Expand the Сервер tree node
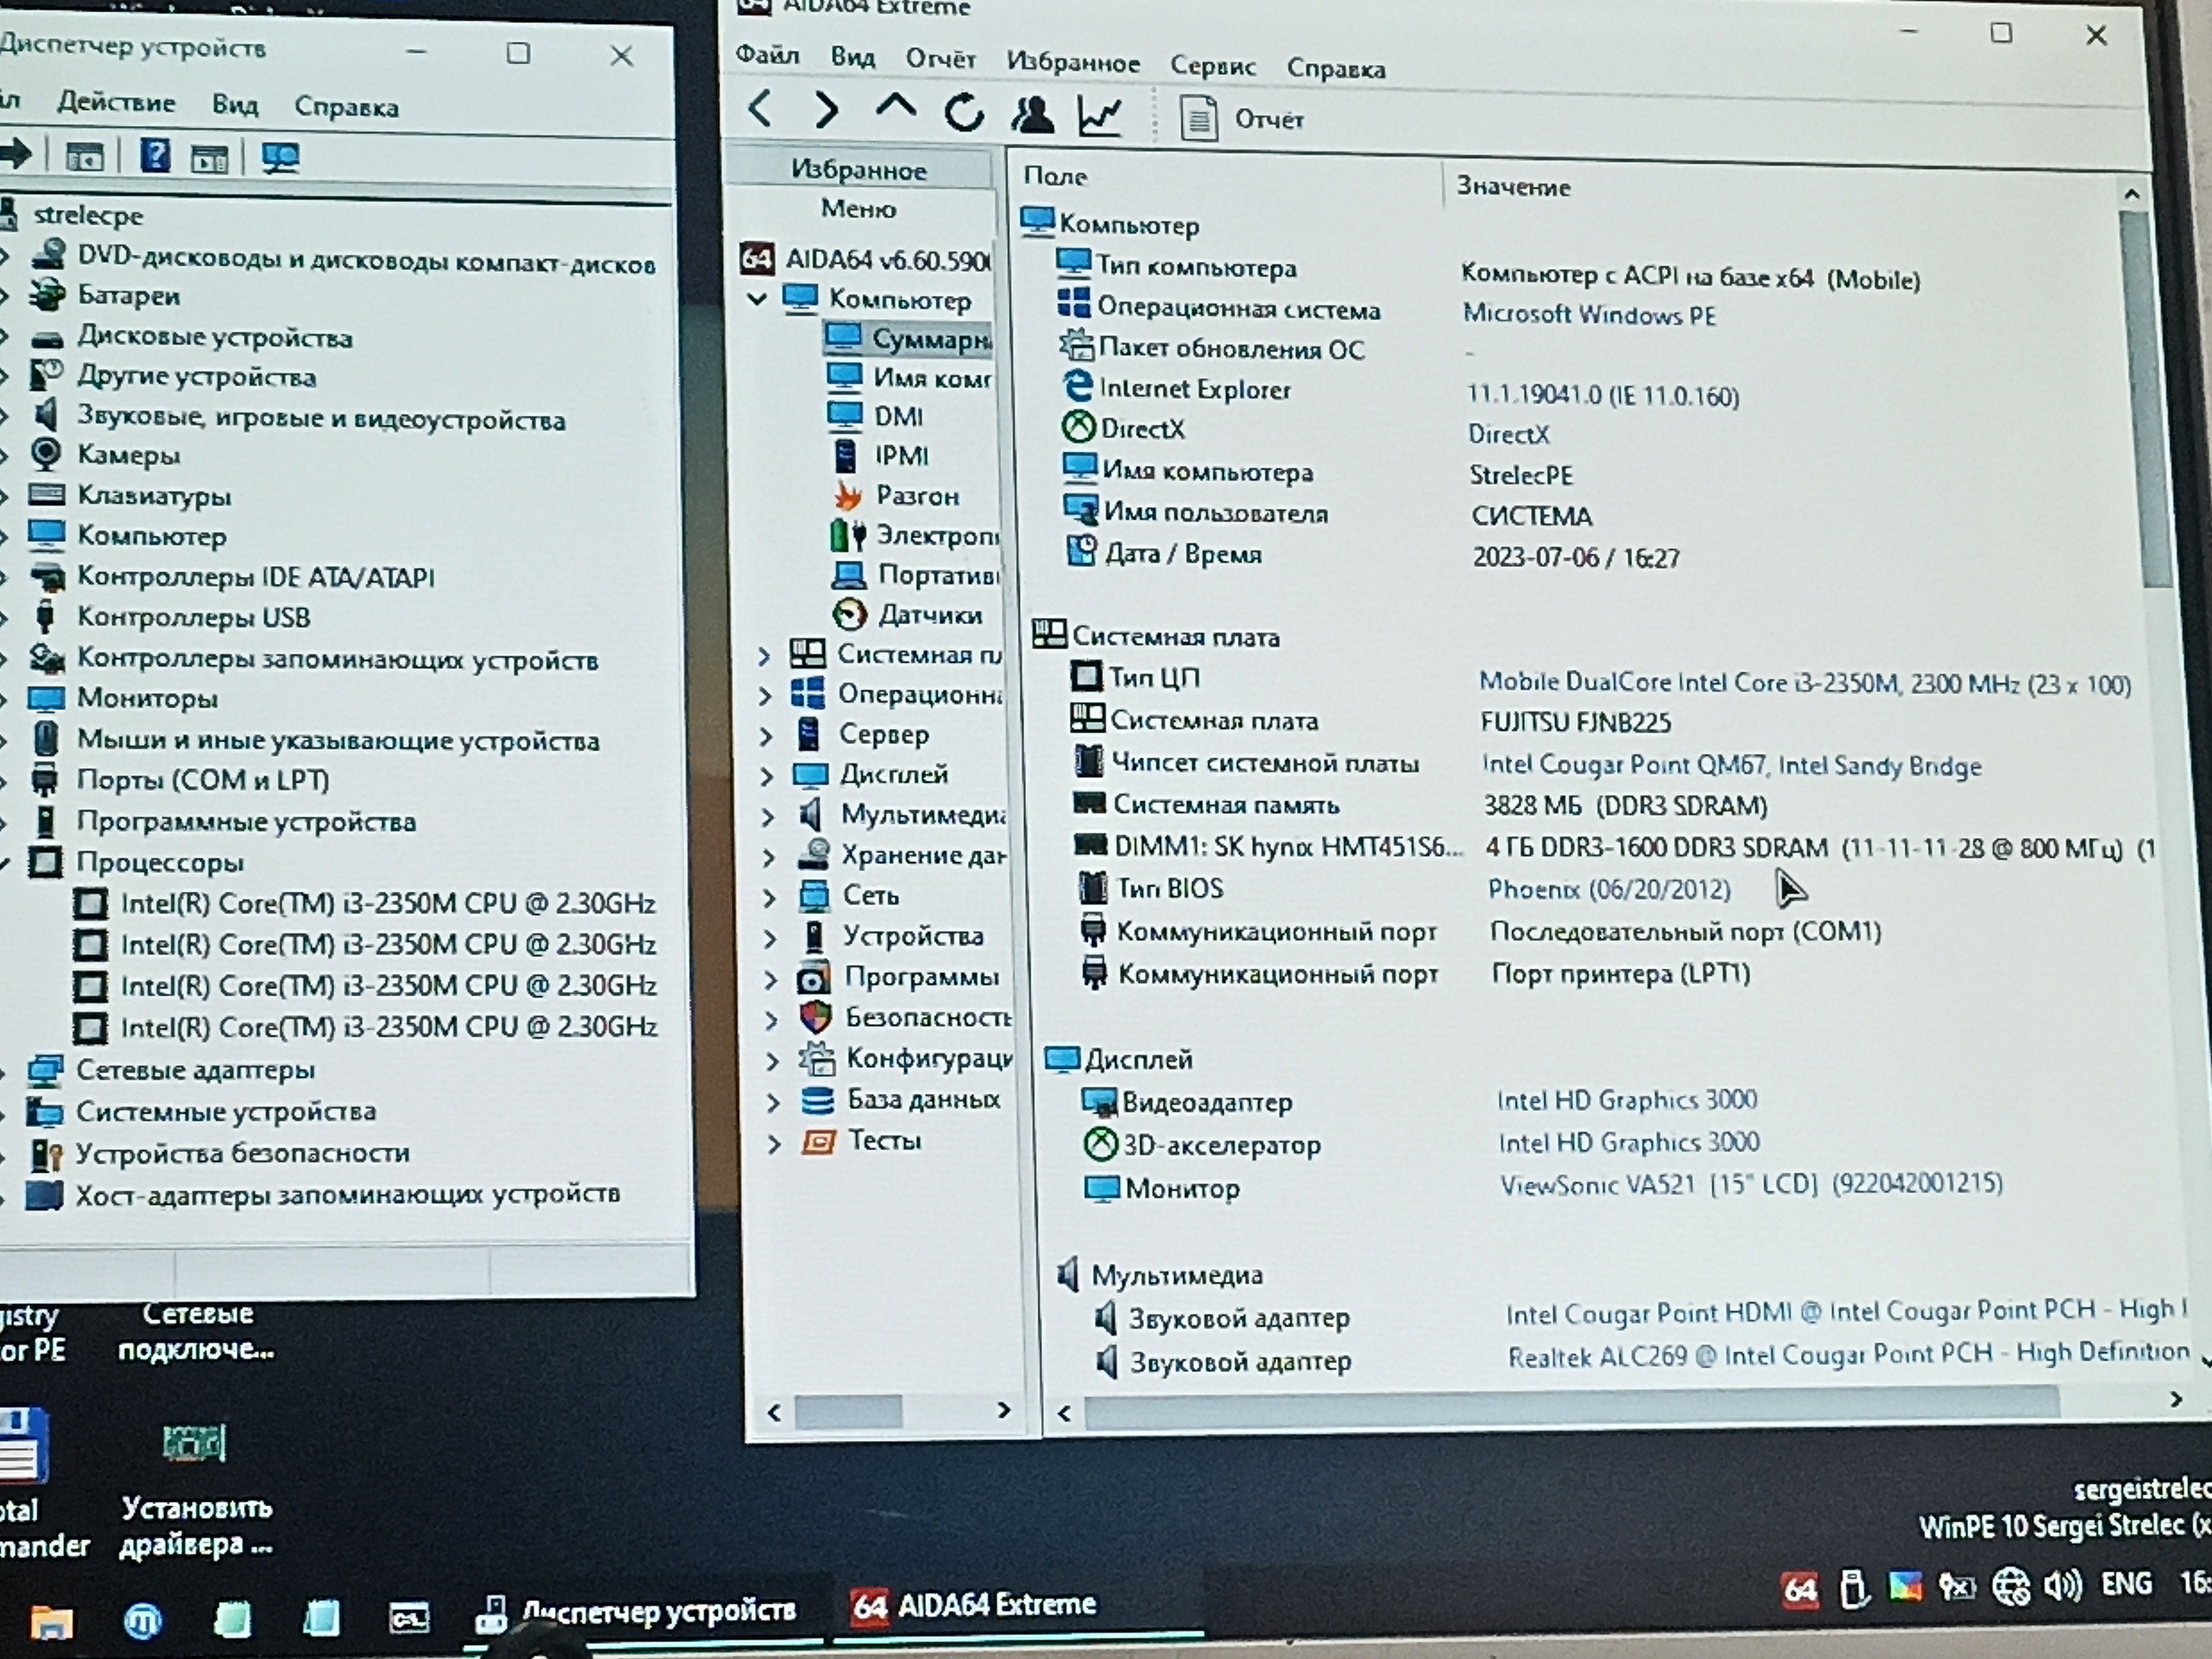 (x=766, y=736)
